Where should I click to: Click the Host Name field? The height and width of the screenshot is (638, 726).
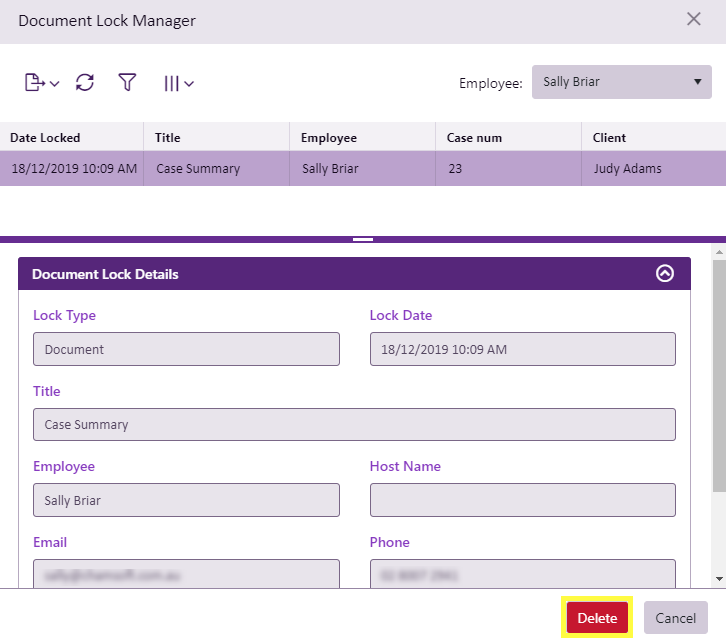[x=522, y=500]
